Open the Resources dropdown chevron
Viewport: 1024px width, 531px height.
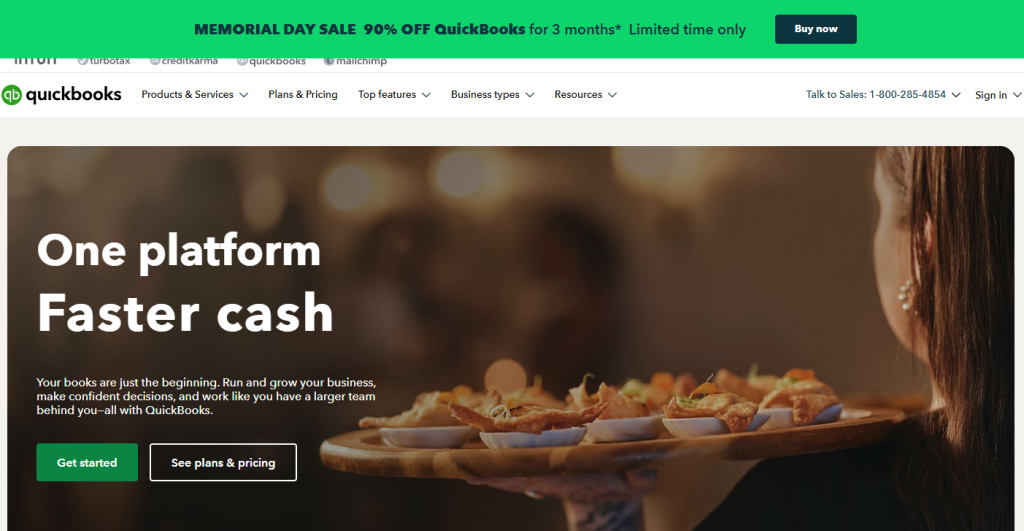[x=612, y=95]
